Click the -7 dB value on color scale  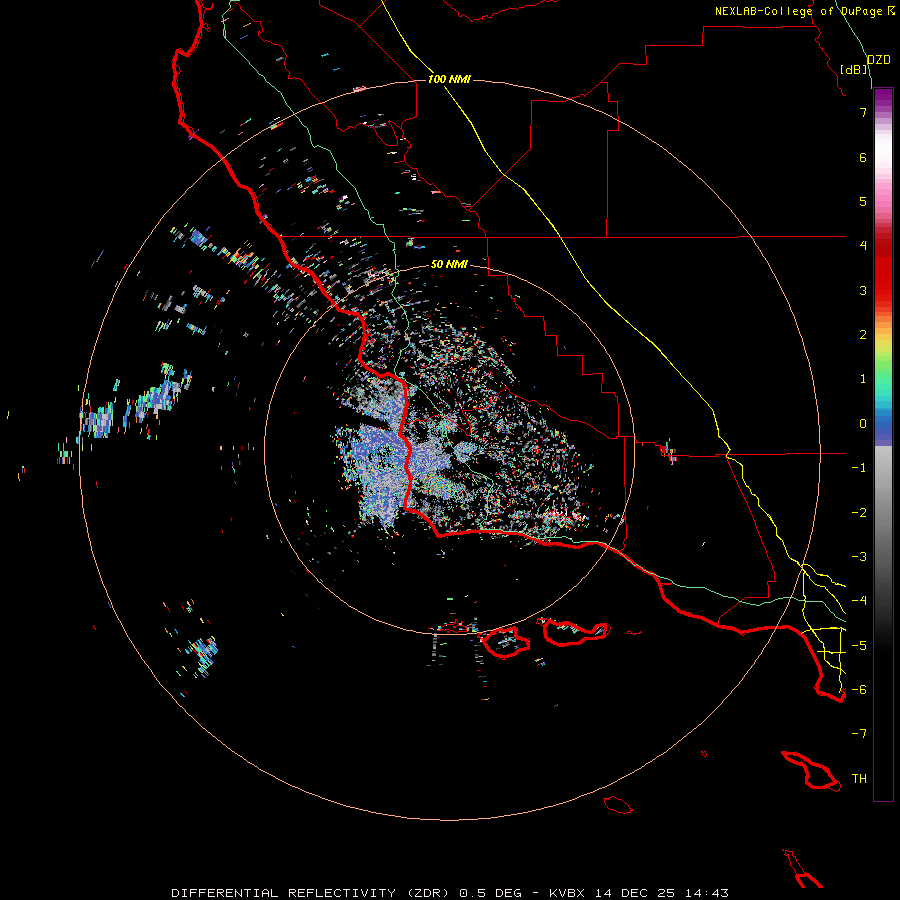859,734
